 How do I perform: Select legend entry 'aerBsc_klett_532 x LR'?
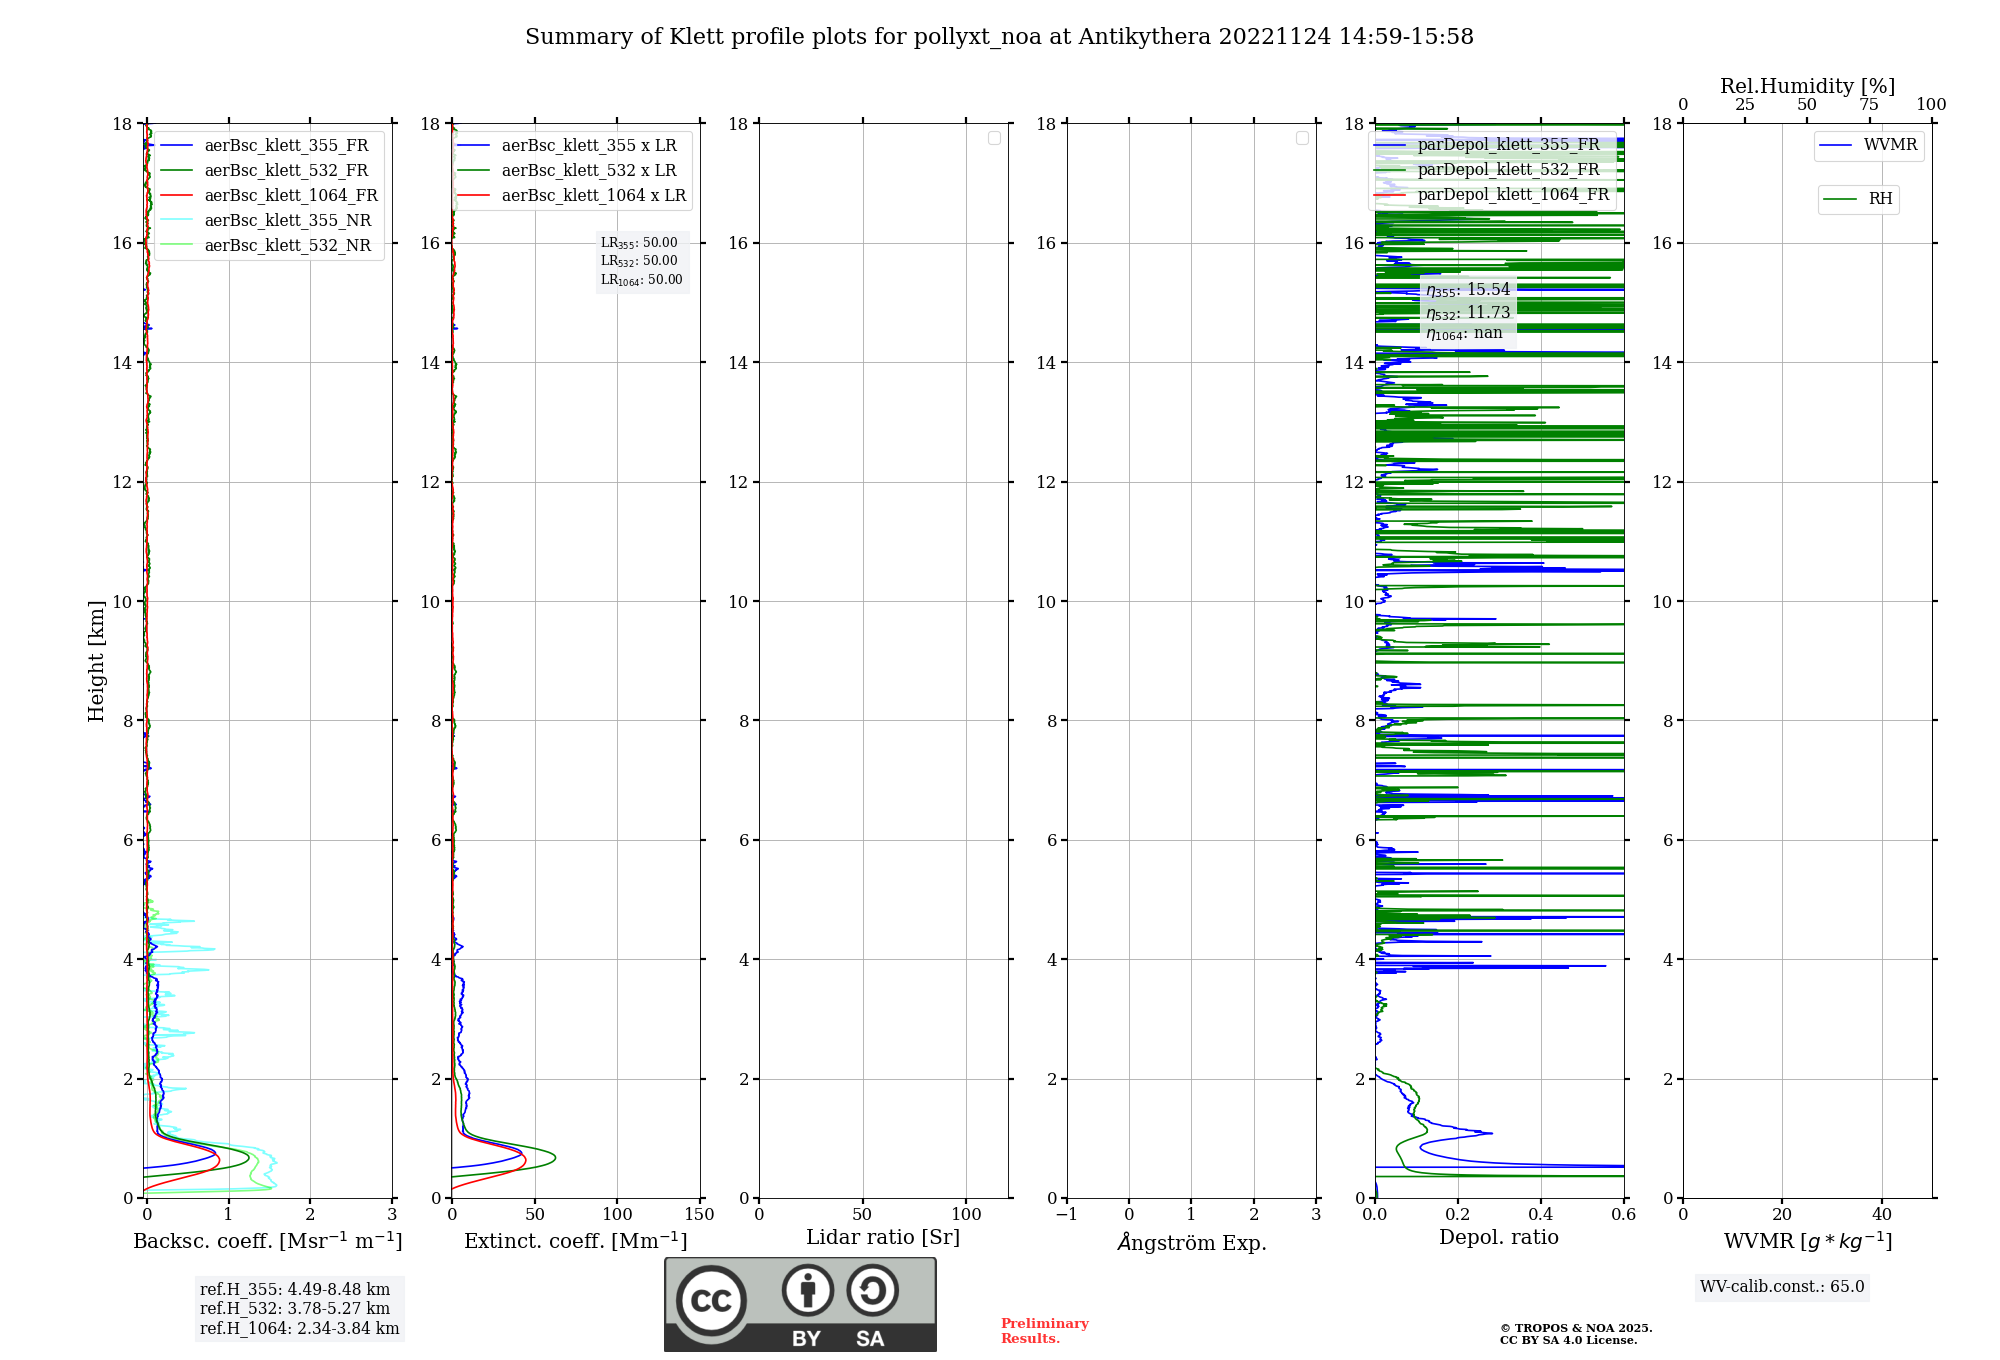click(568, 170)
